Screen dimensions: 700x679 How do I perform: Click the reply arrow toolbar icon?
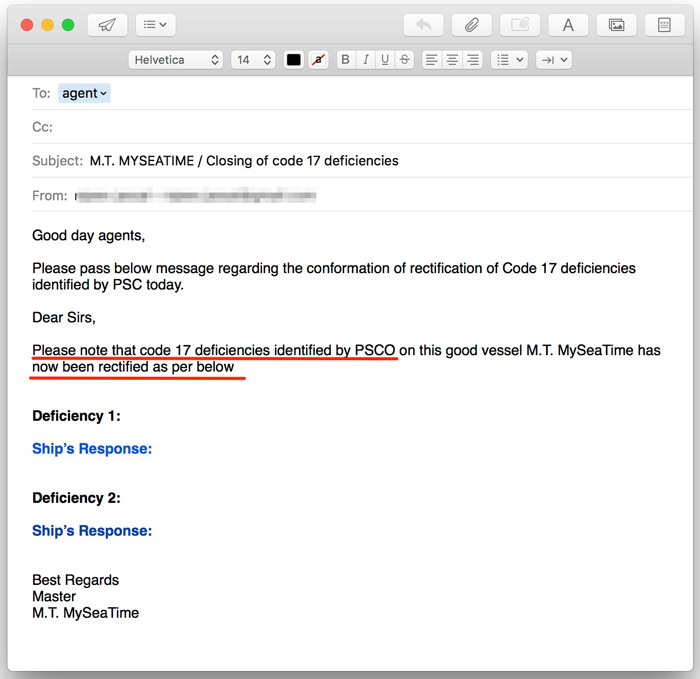423,25
